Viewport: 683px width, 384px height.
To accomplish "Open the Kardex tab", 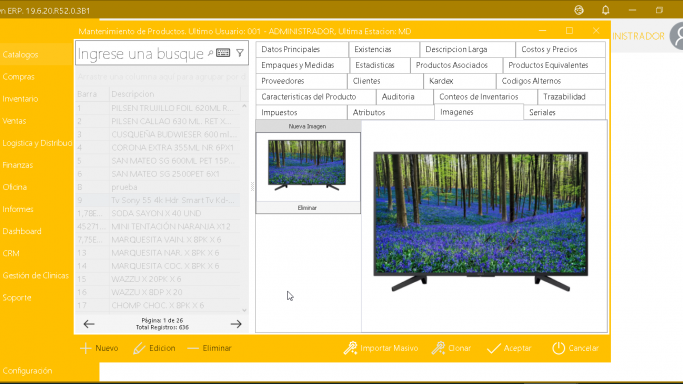I will (460, 81).
